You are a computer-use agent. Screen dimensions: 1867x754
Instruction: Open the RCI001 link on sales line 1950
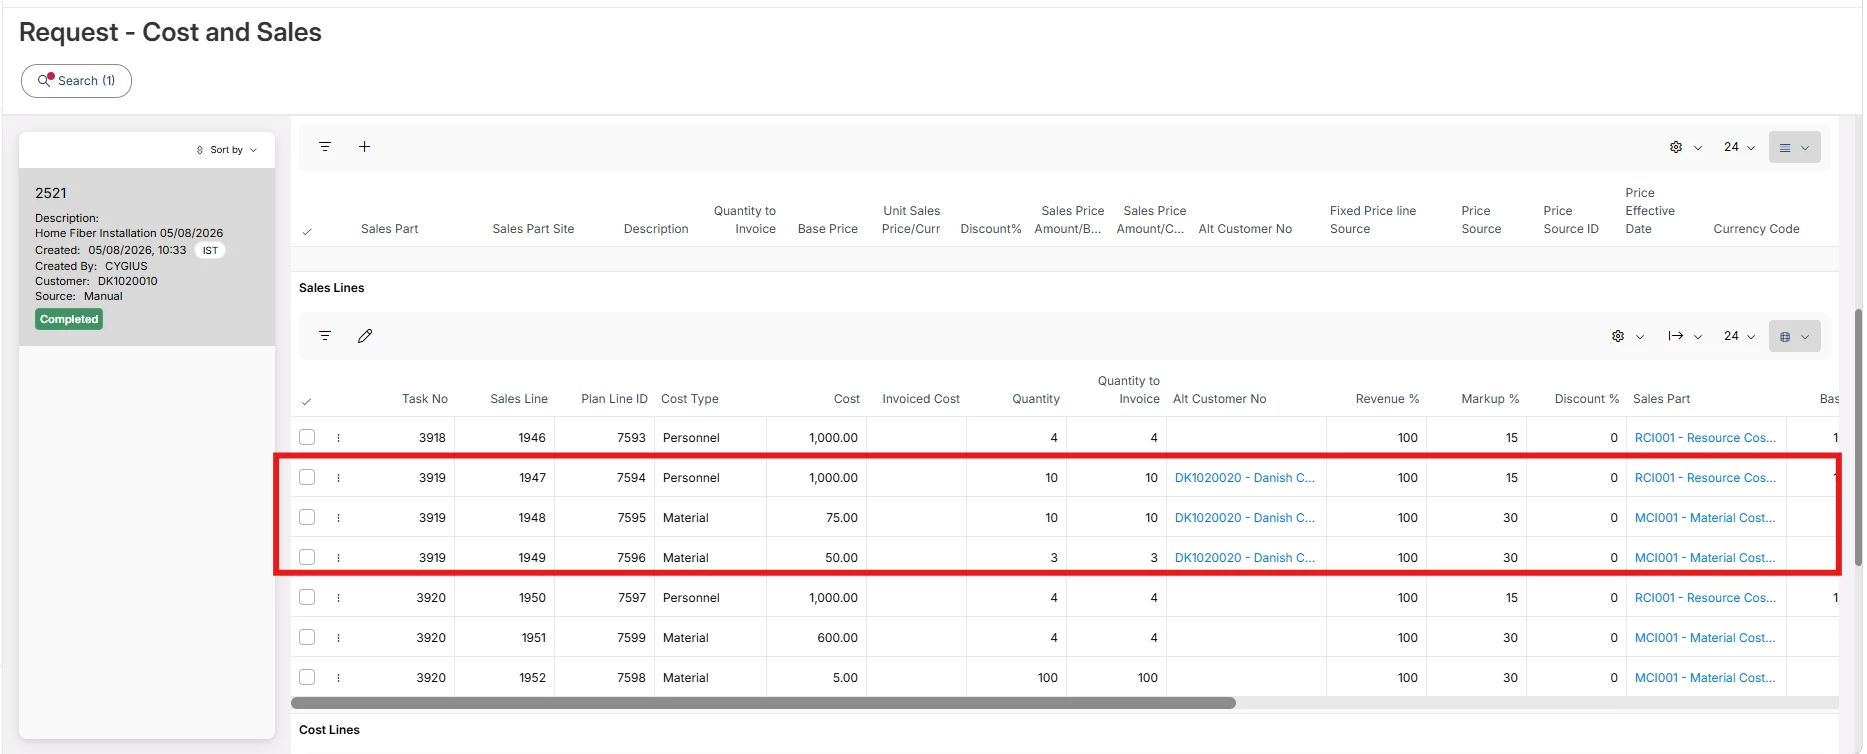click(1705, 598)
